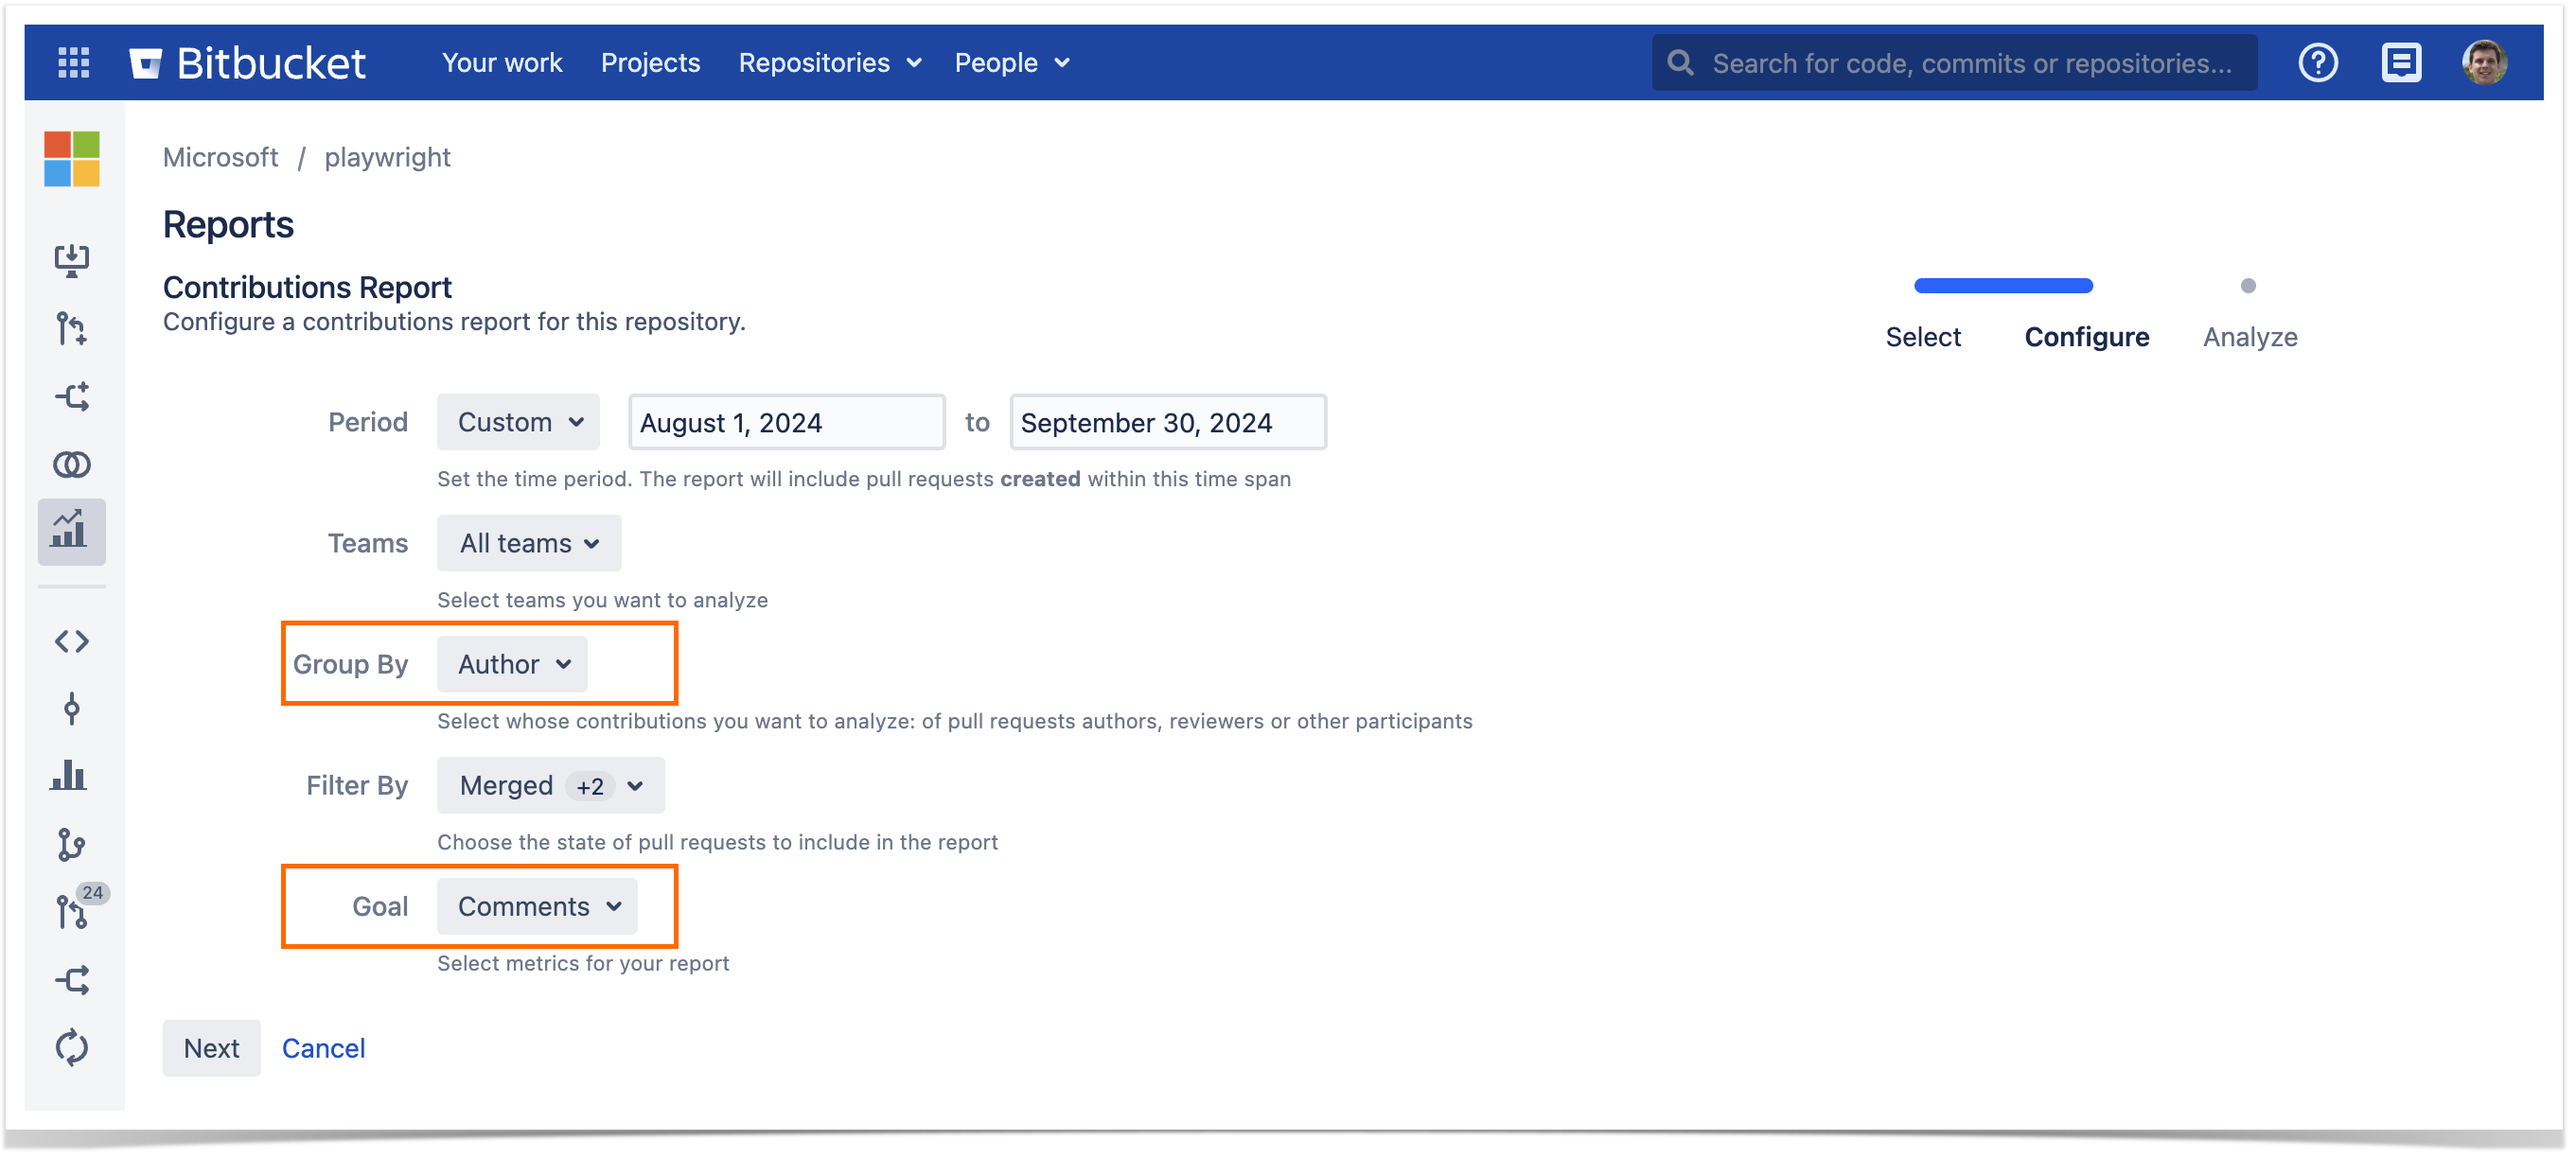Expand the Teams All teams dropdown
The width and height of the screenshot is (2576, 1157).
[526, 543]
